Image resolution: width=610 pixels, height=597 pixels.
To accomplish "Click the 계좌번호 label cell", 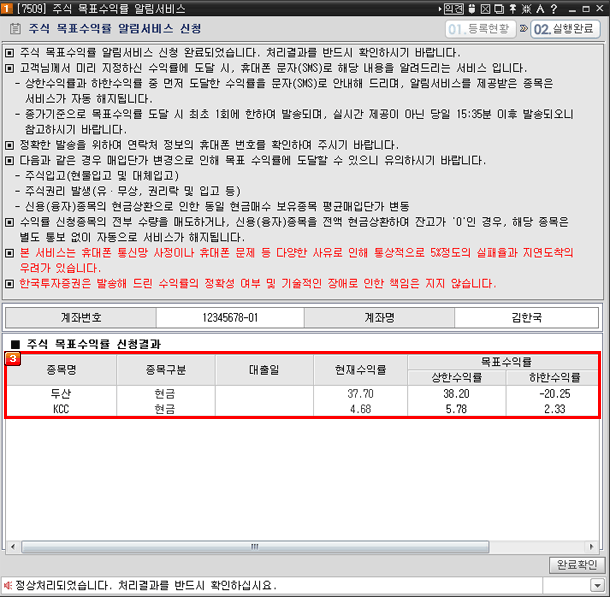I will pos(81,318).
